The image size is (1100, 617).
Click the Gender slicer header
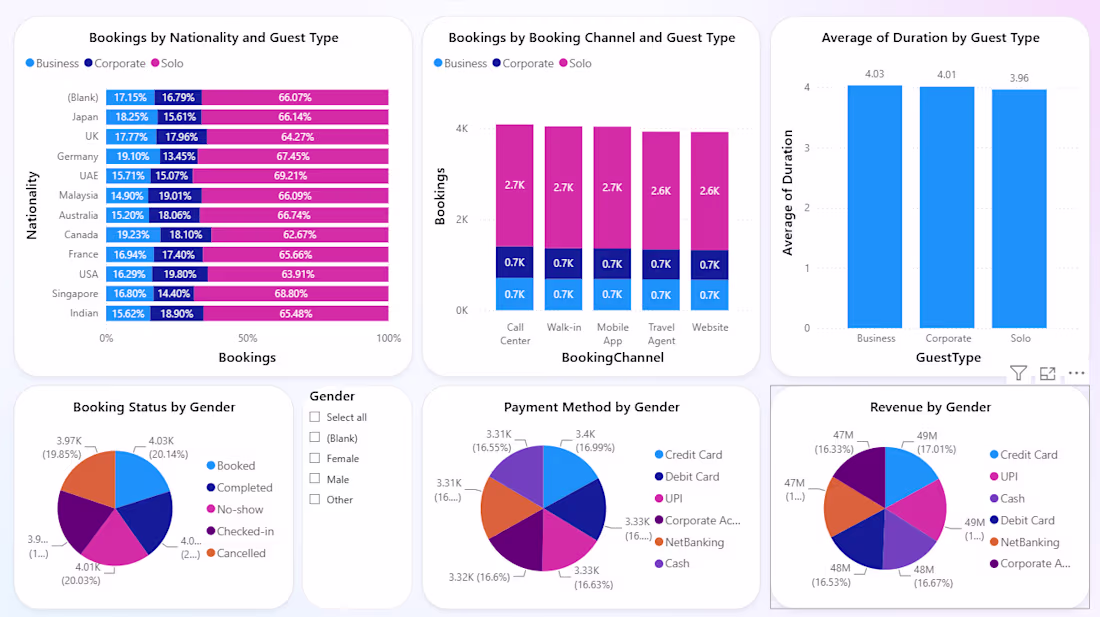point(332,396)
